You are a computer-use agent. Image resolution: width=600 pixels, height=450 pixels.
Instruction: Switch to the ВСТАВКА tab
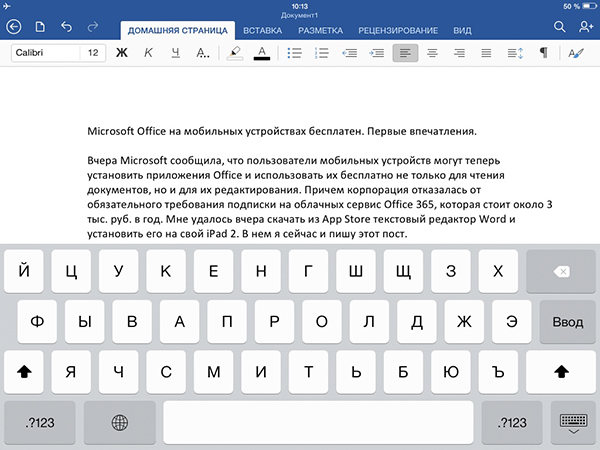[x=262, y=31]
